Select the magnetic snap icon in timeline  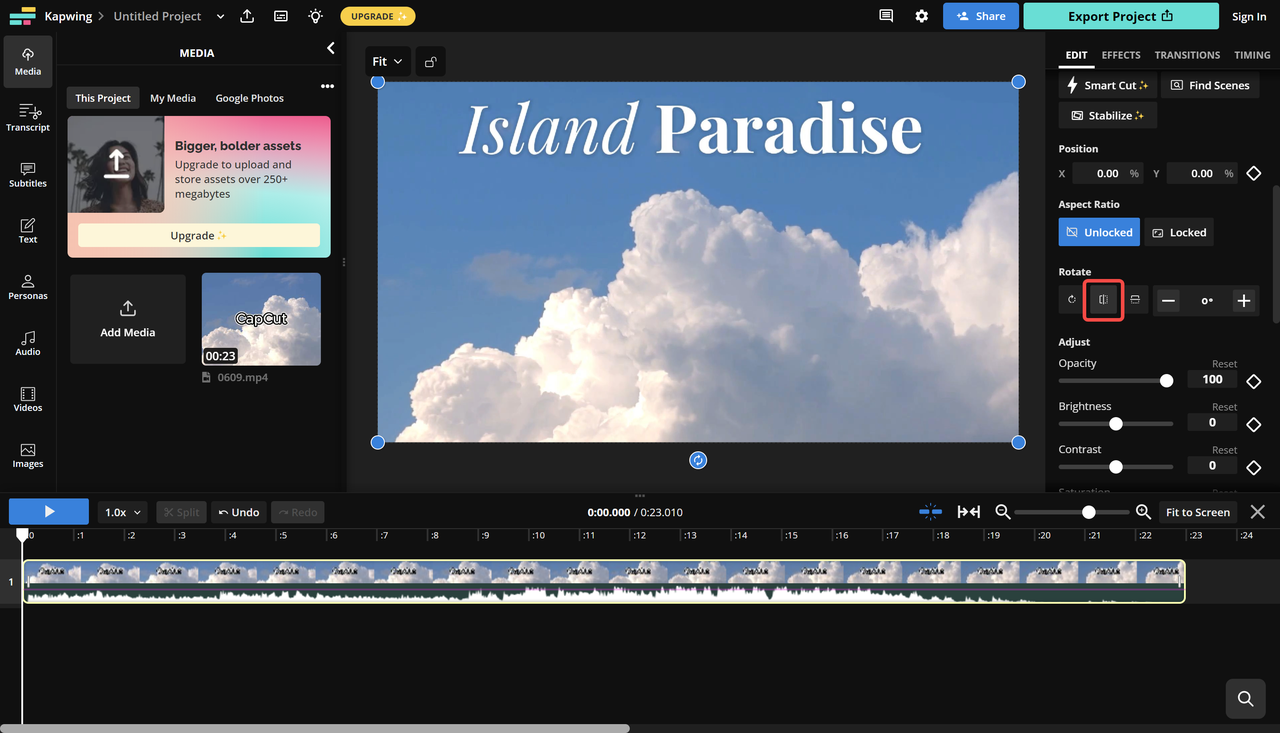pos(930,511)
